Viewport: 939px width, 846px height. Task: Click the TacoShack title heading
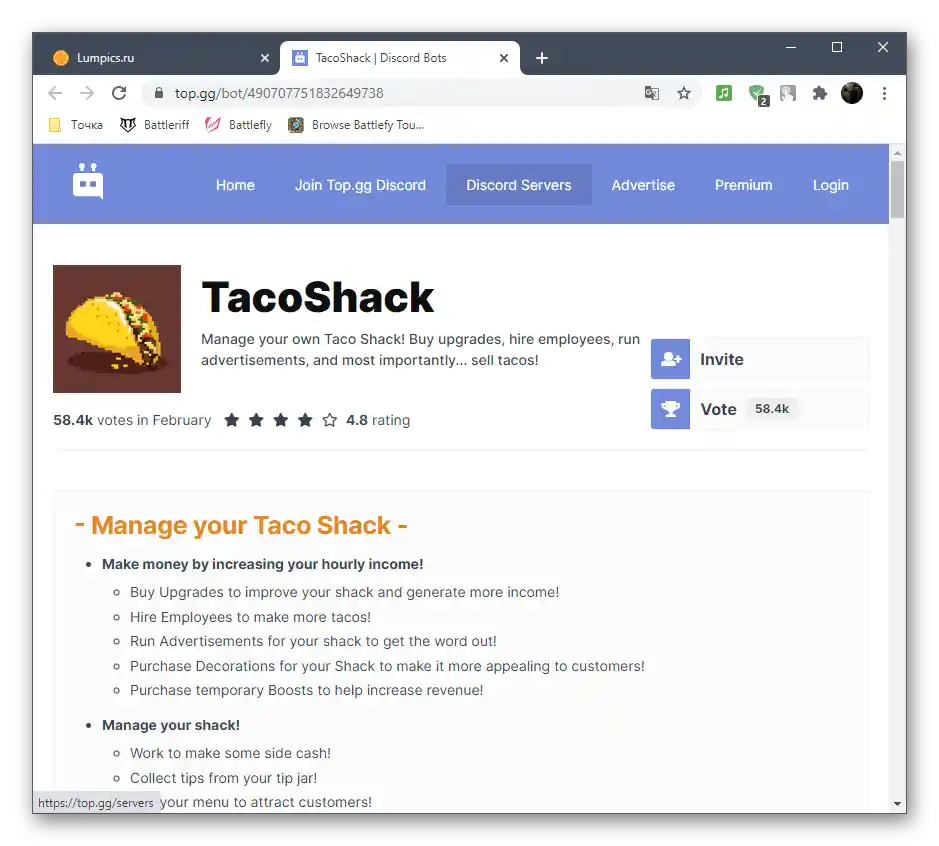point(317,297)
